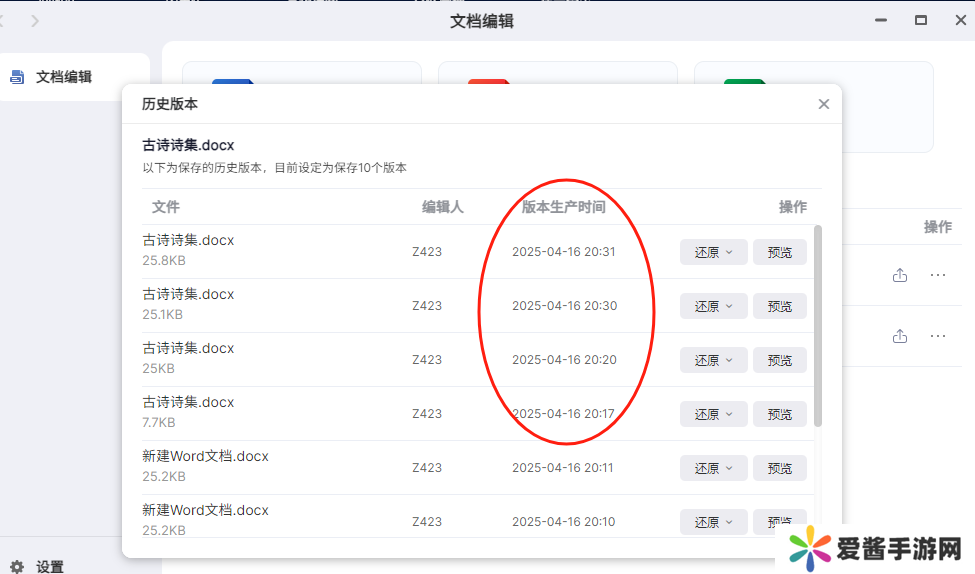Expand 还原 dropdown for the 20:31 version

coord(713,252)
